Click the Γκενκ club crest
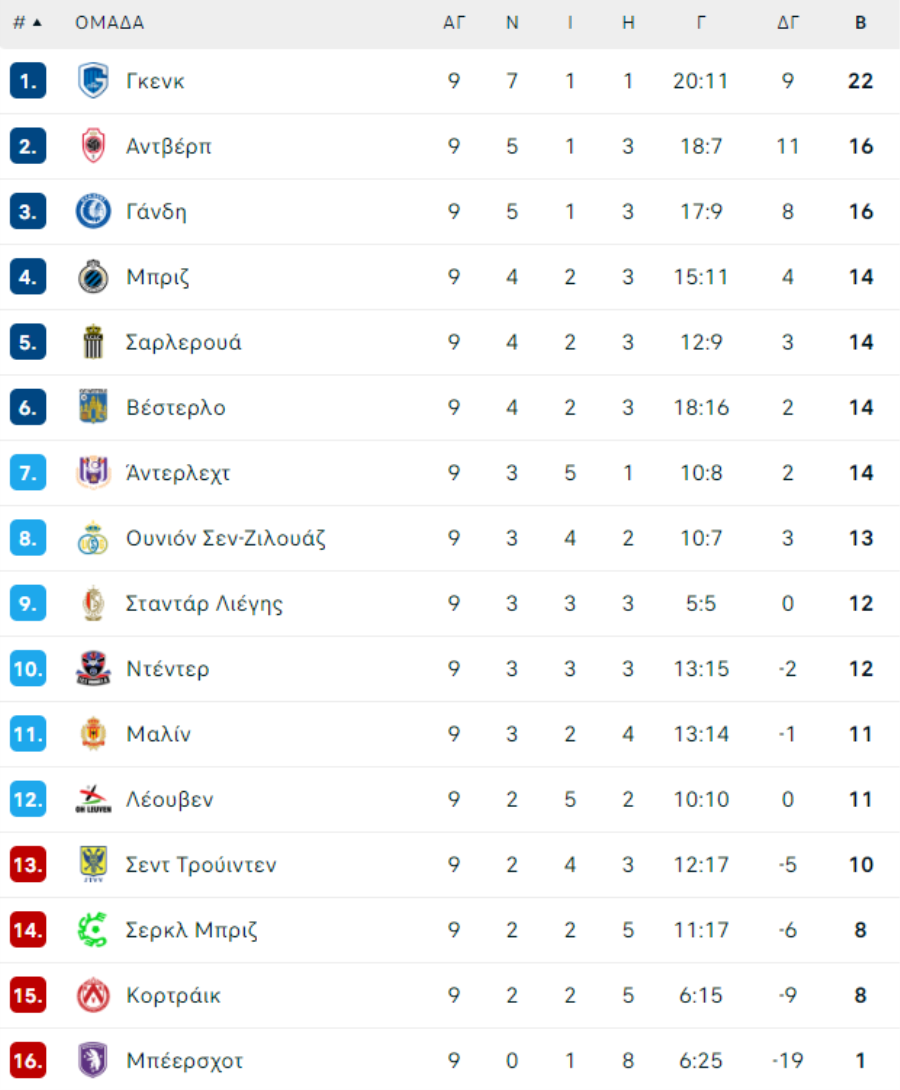The image size is (900, 1090). [93, 81]
